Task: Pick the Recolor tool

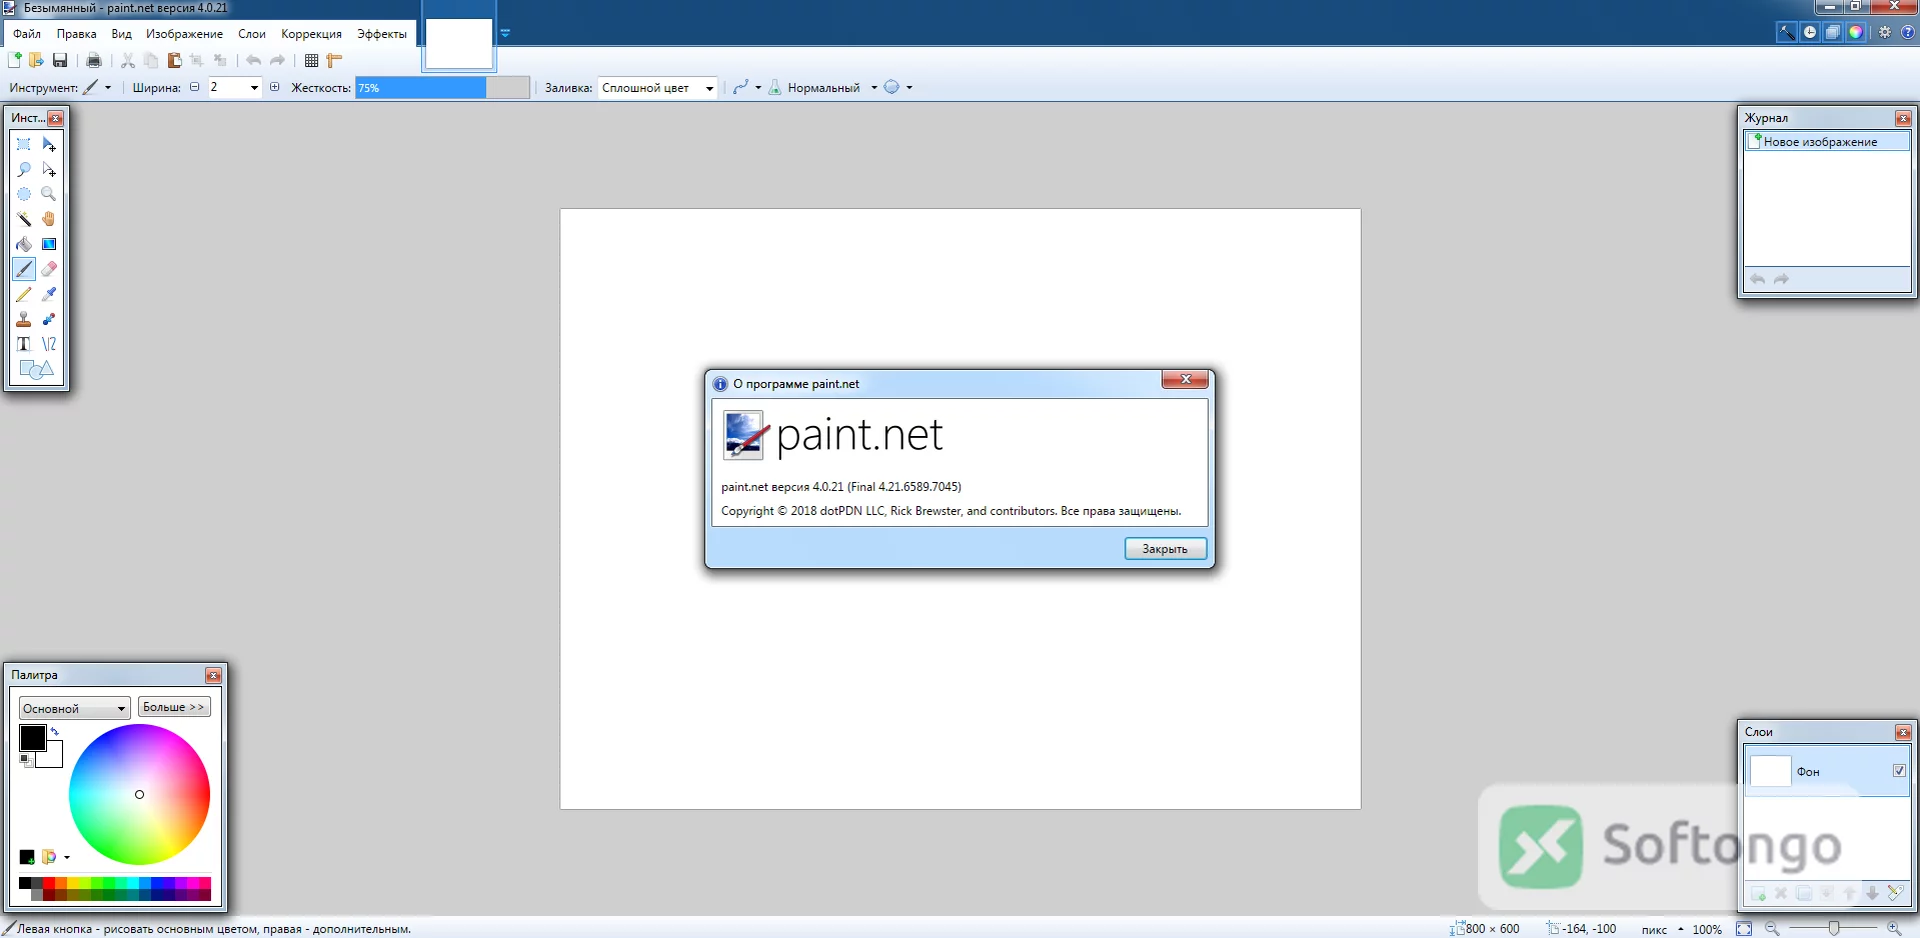Action: coord(49,320)
